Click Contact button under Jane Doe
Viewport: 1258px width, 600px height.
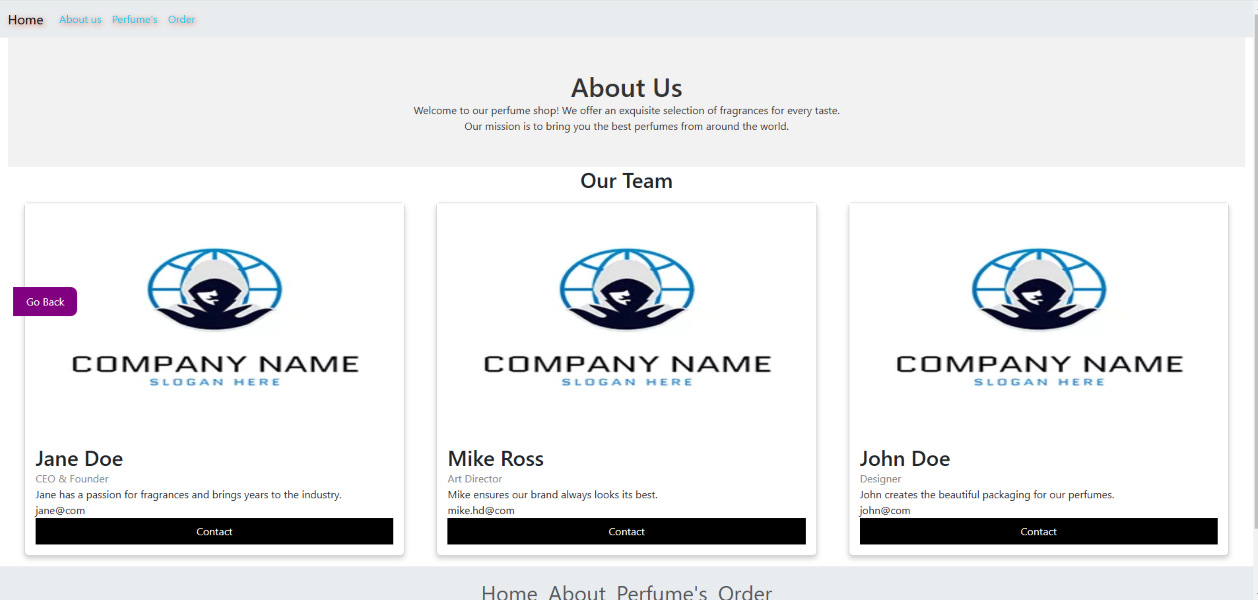214,532
